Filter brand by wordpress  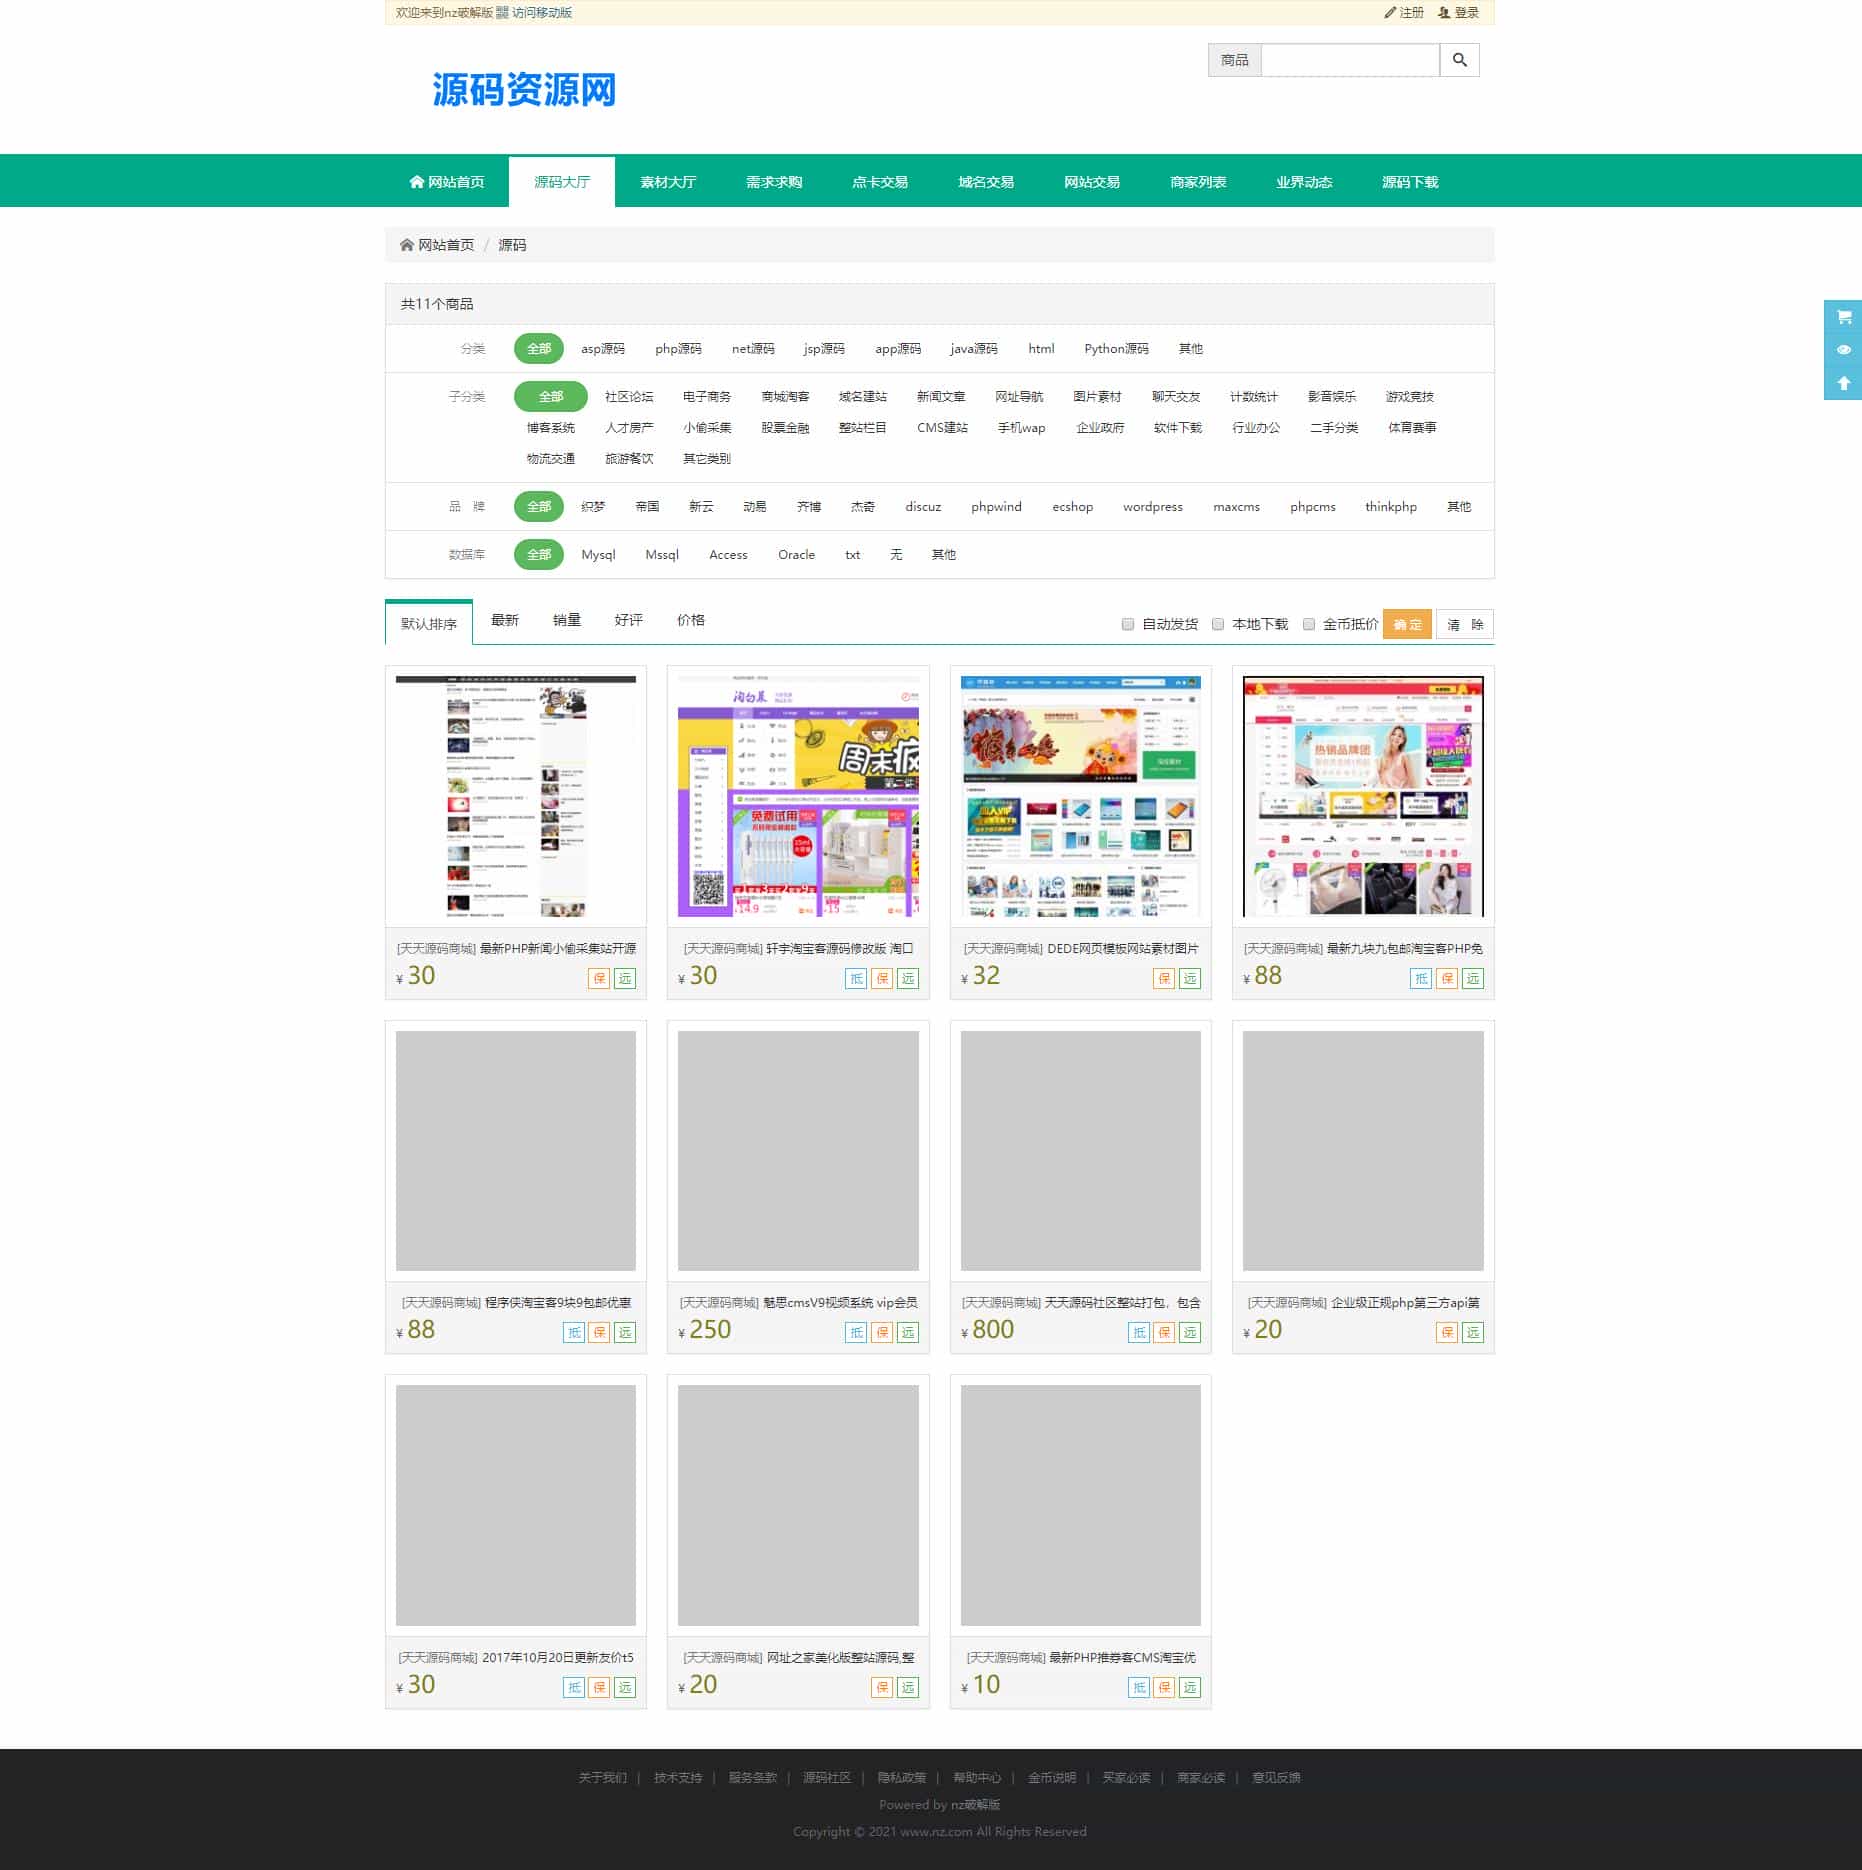[x=1152, y=507]
